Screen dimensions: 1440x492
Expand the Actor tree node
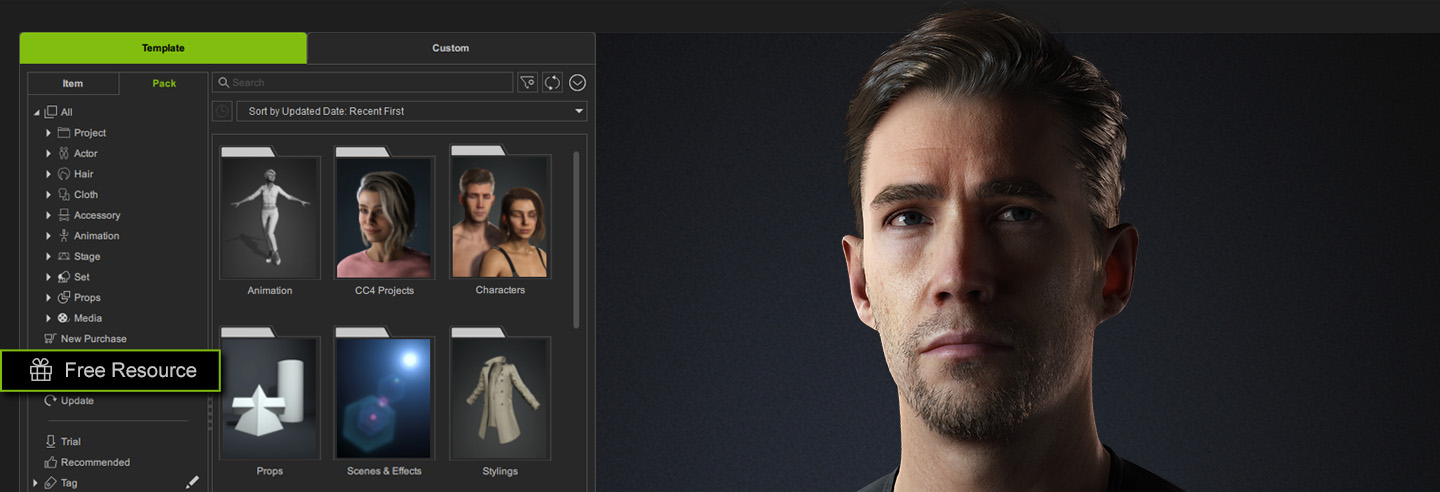(48, 154)
